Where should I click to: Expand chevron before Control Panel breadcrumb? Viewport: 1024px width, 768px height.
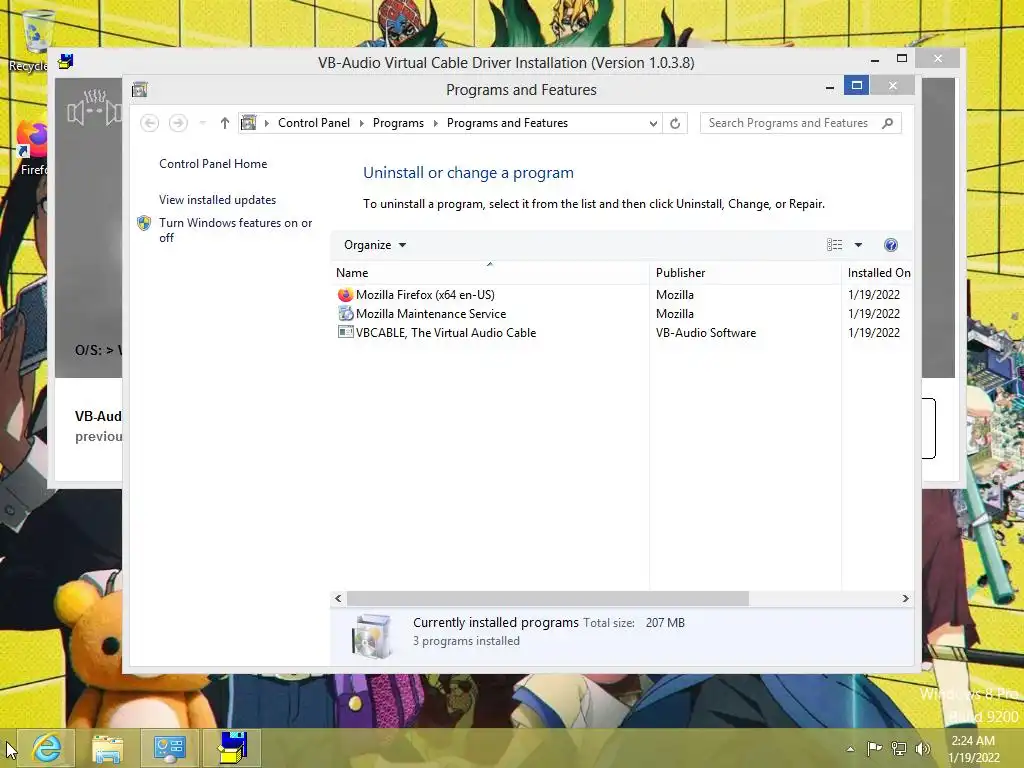266,123
